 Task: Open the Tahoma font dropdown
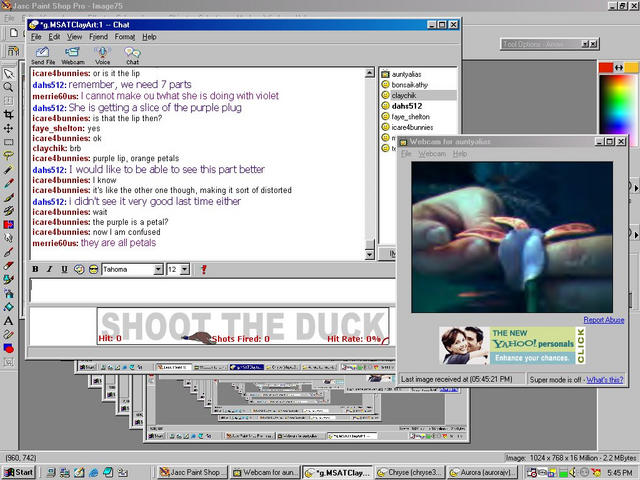click(x=158, y=269)
